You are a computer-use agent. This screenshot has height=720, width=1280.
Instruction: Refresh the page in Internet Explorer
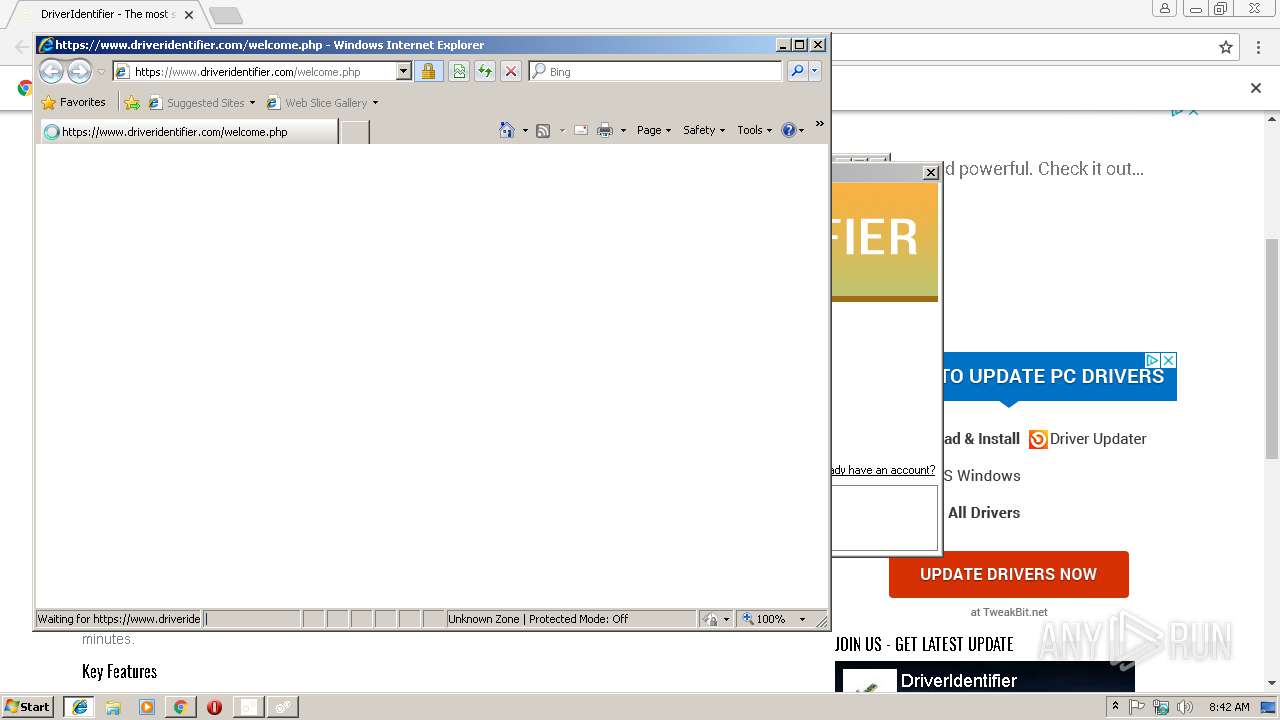point(484,71)
